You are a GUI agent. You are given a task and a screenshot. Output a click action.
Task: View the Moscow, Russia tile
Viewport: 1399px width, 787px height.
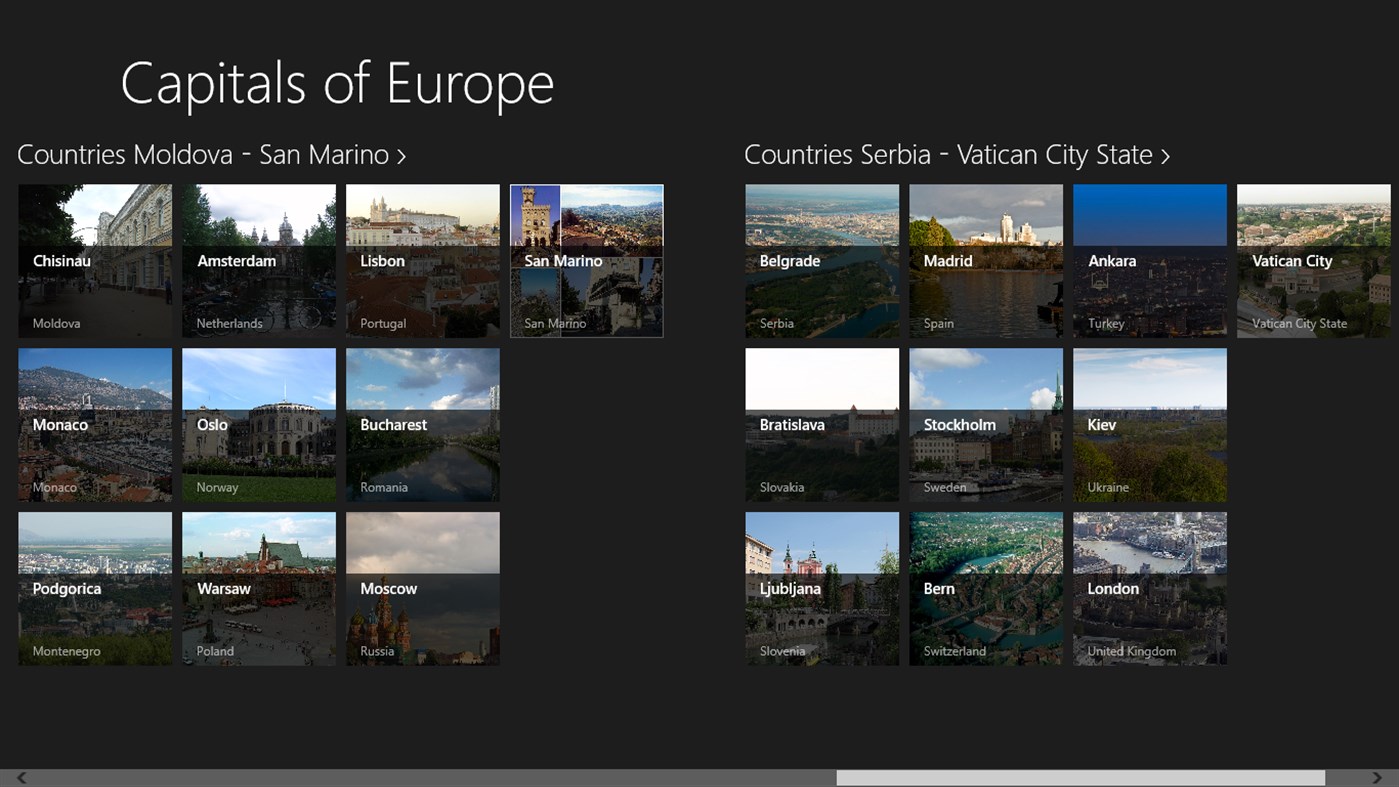422,588
